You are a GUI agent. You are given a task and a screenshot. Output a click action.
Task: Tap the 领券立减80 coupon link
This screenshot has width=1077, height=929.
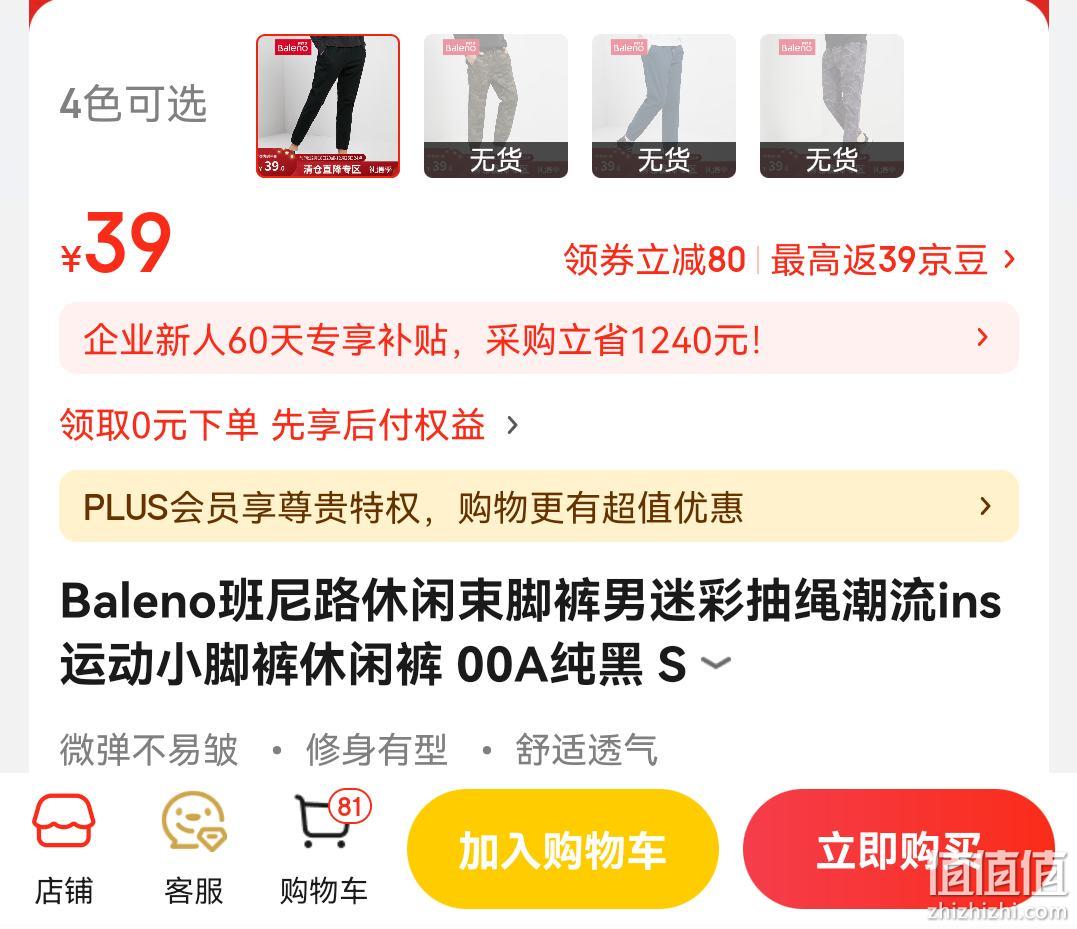[x=655, y=260]
